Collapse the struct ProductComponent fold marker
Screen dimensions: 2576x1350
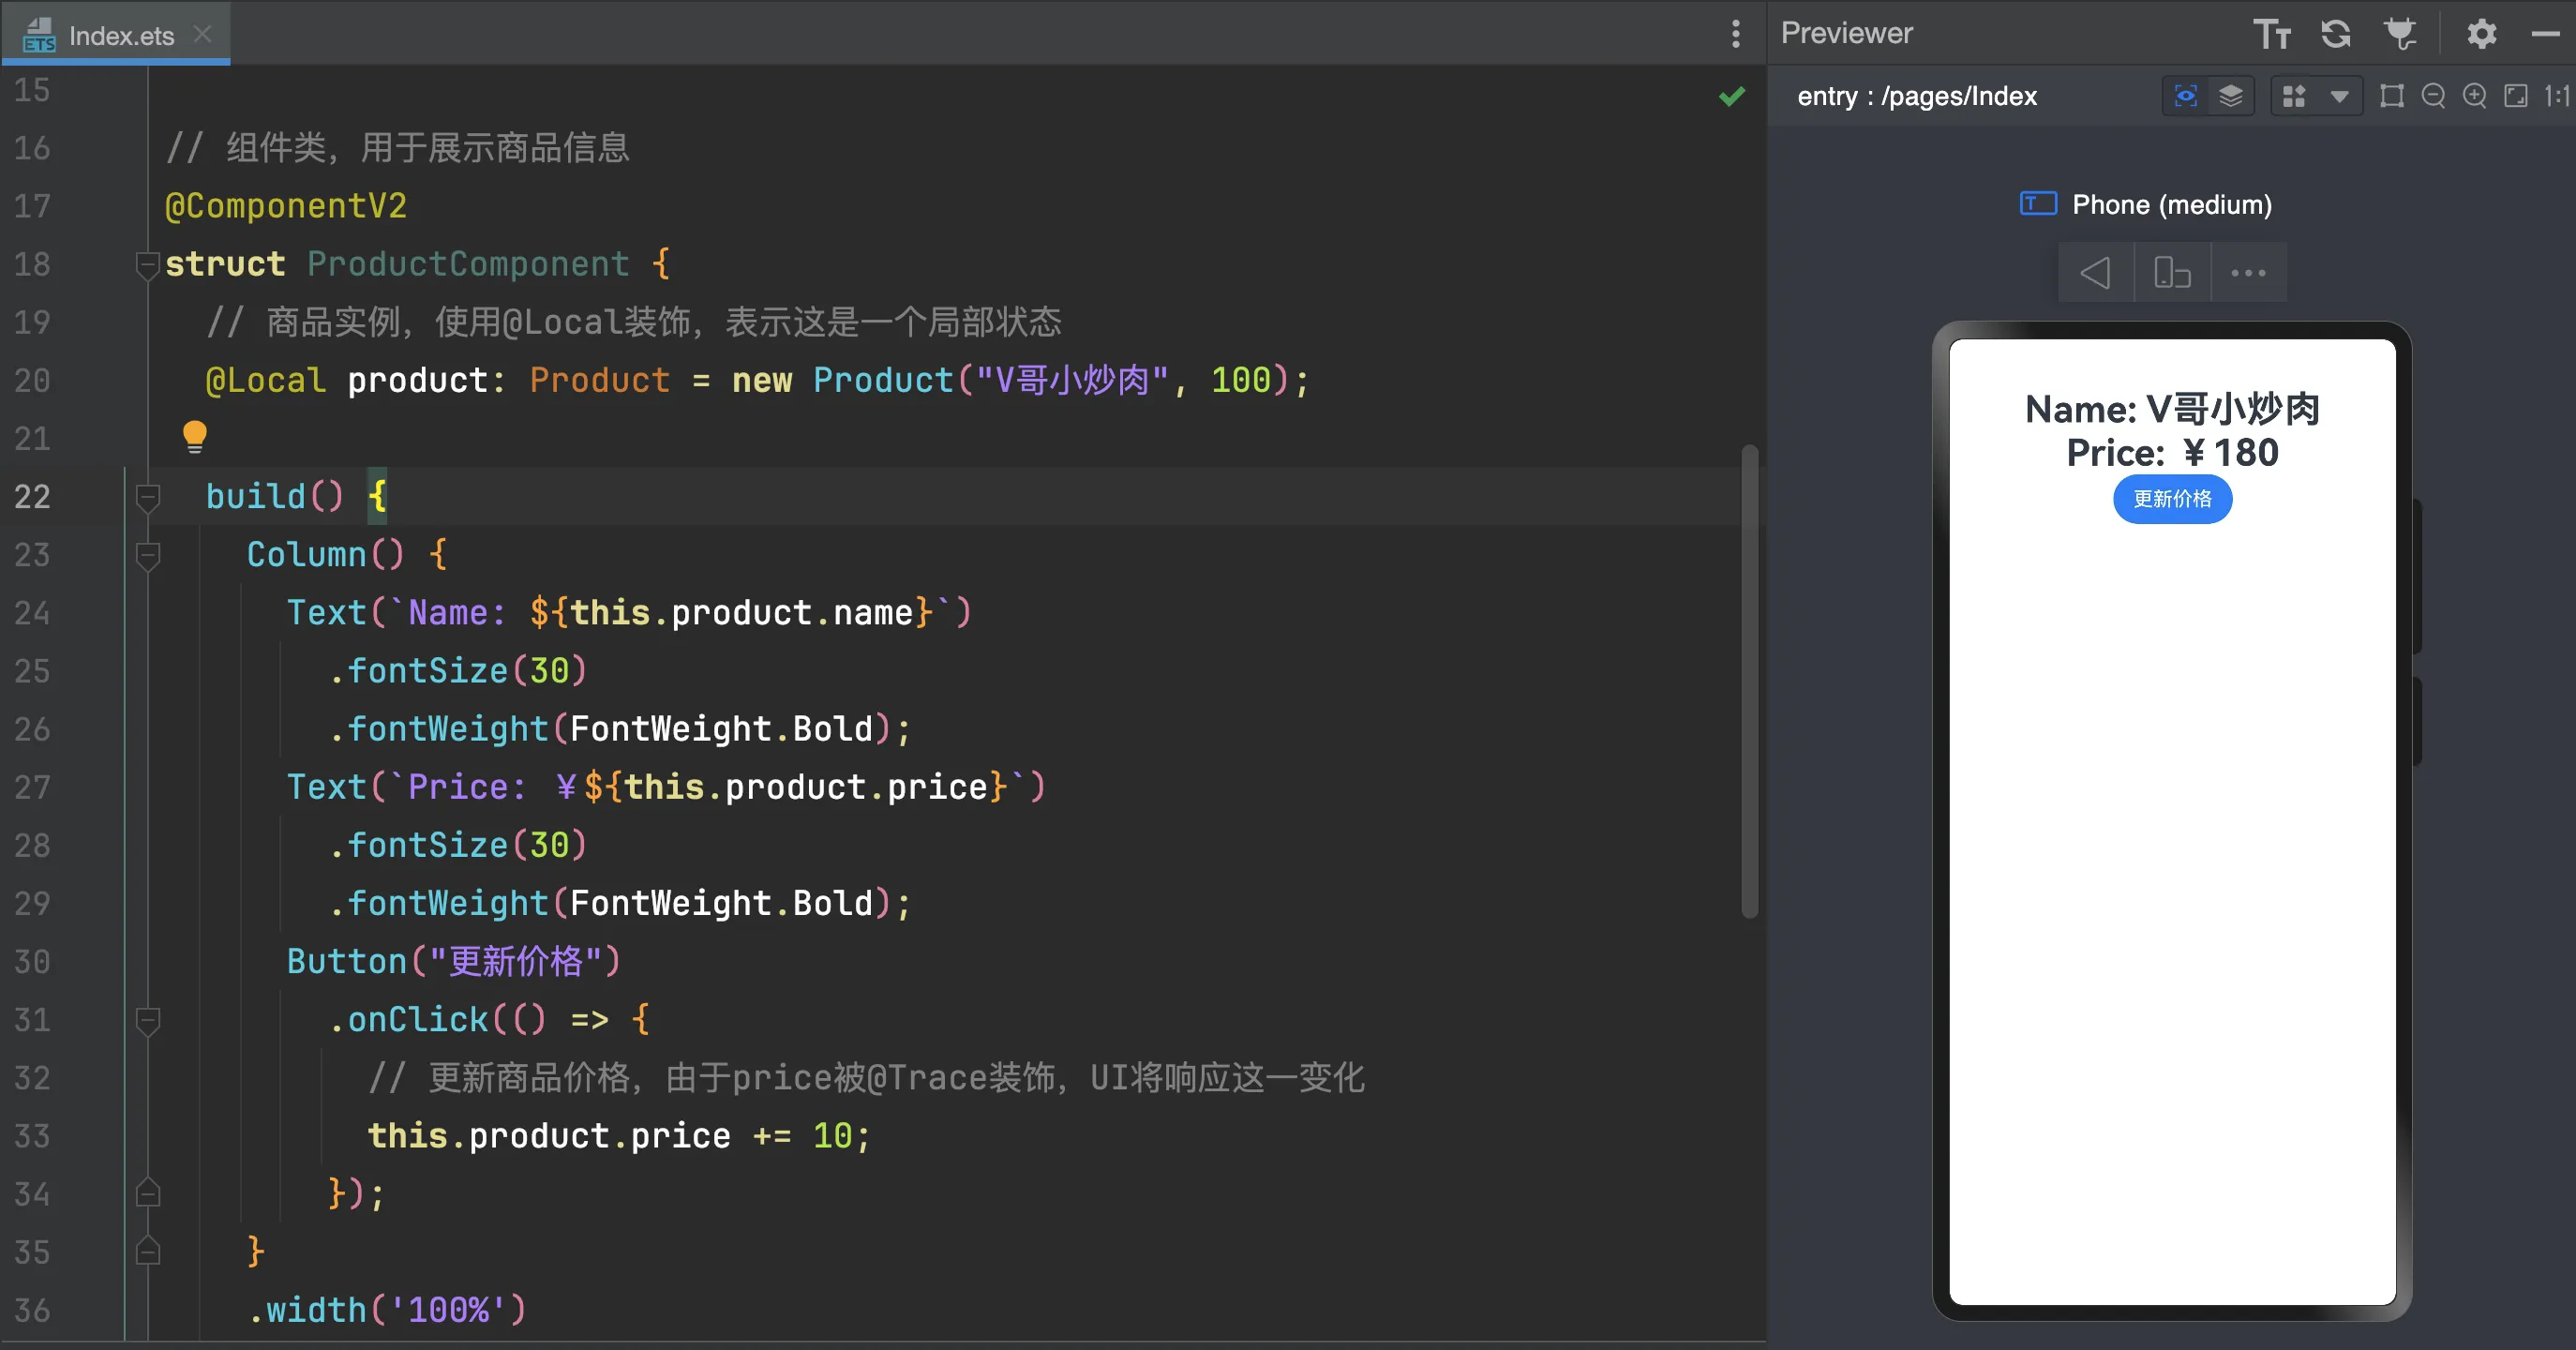point(148,265)
